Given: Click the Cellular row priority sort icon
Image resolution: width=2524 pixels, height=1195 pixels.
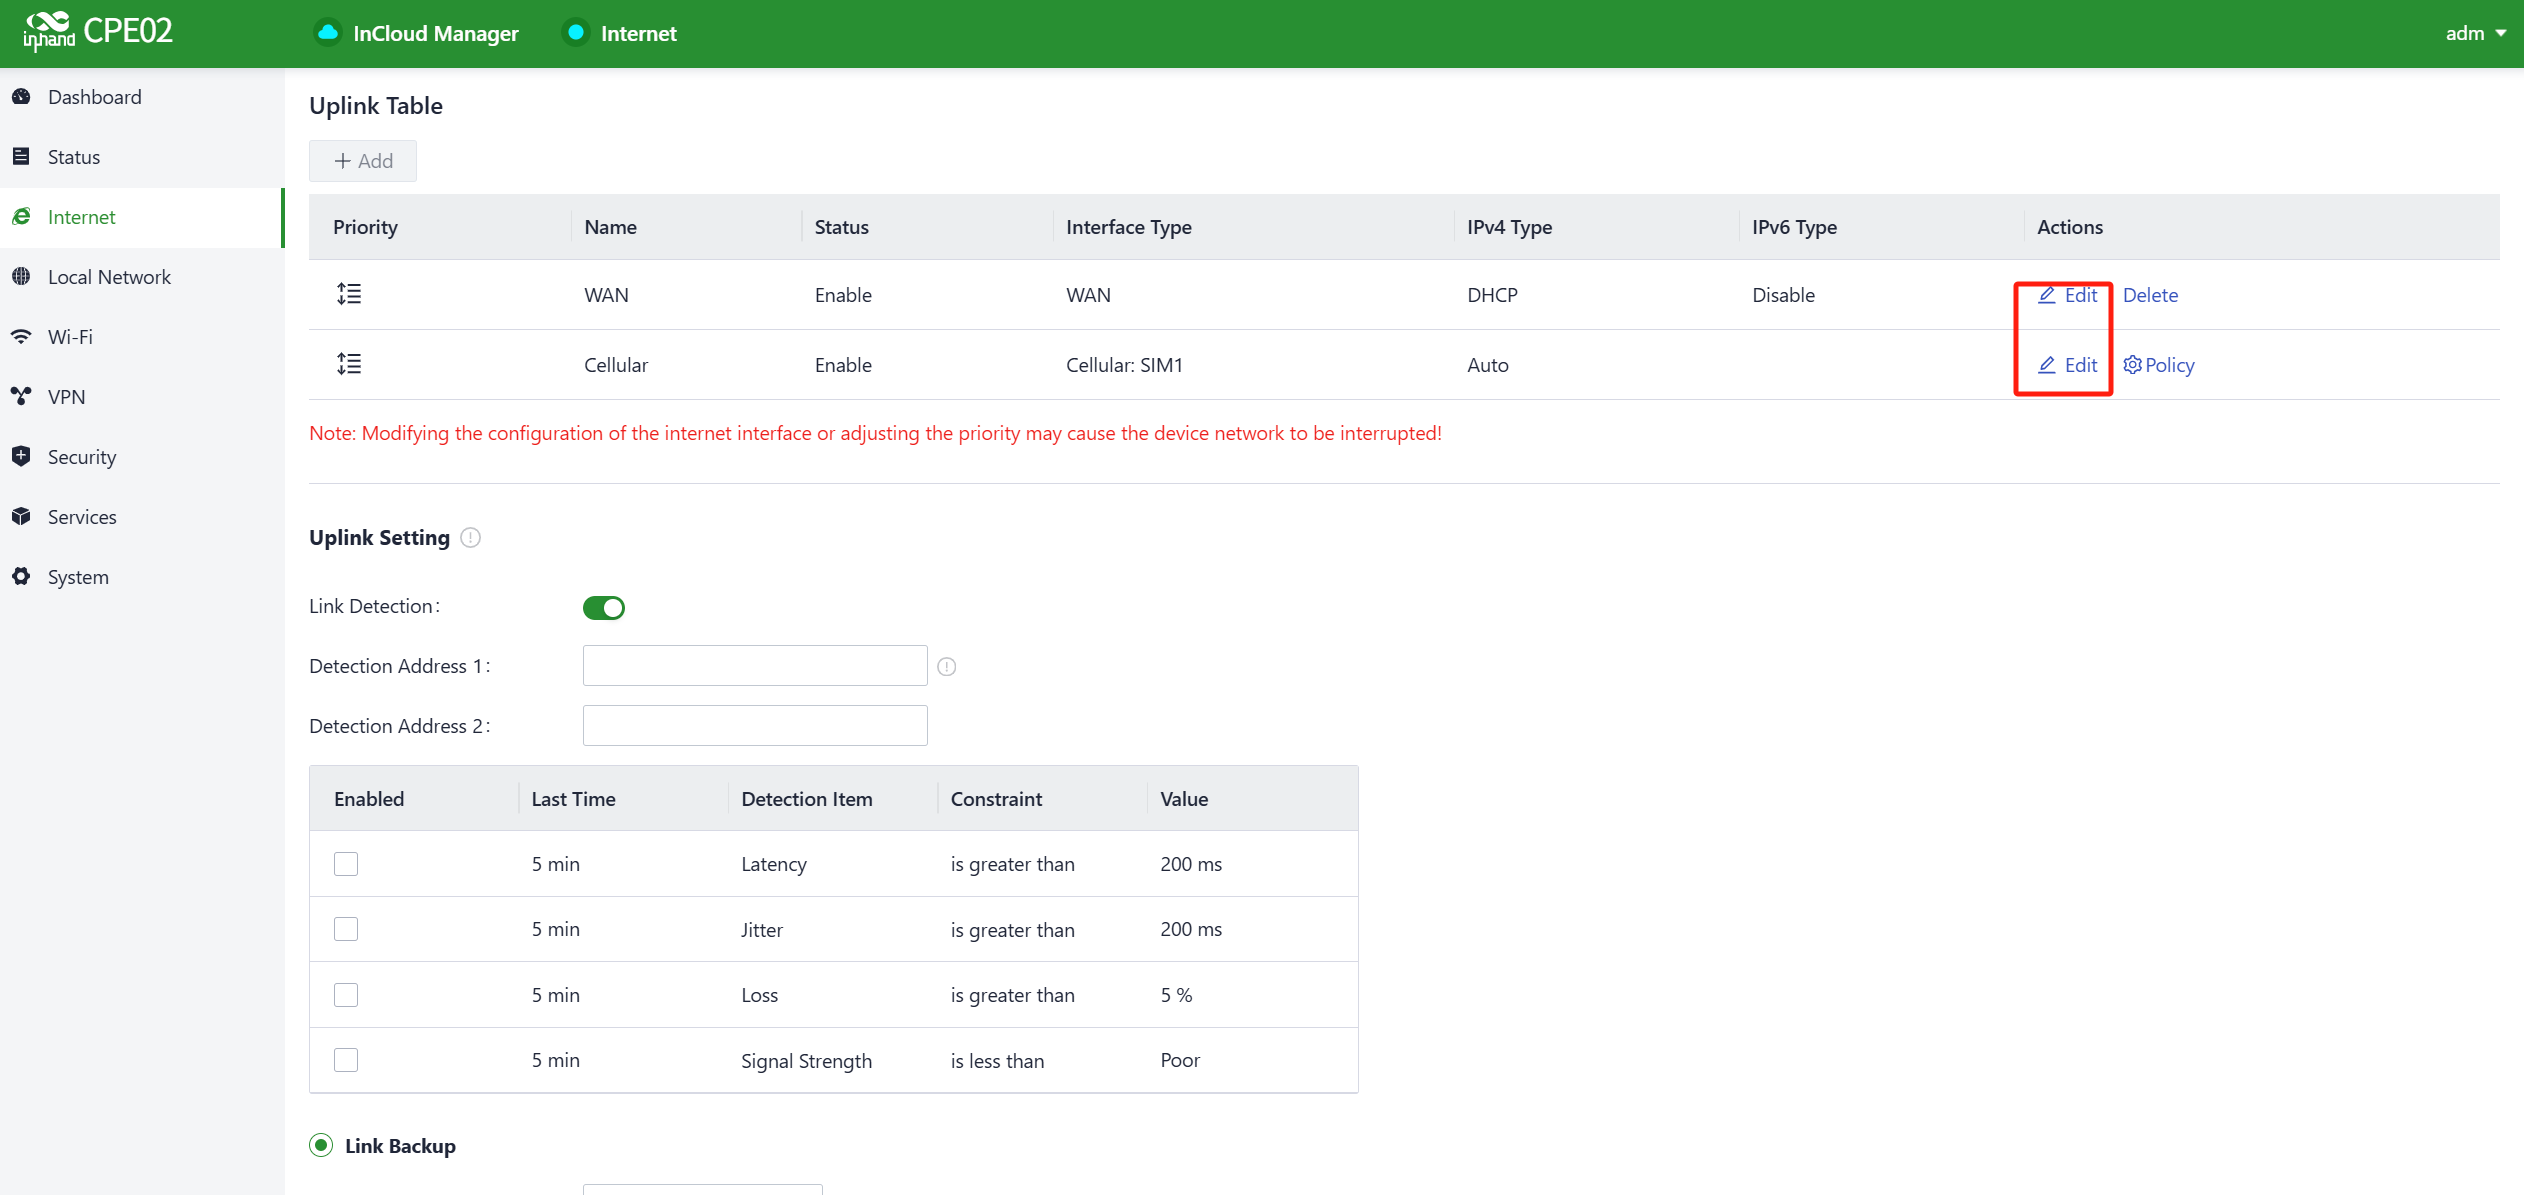Looking at the screenshot, I should [349, 364].
